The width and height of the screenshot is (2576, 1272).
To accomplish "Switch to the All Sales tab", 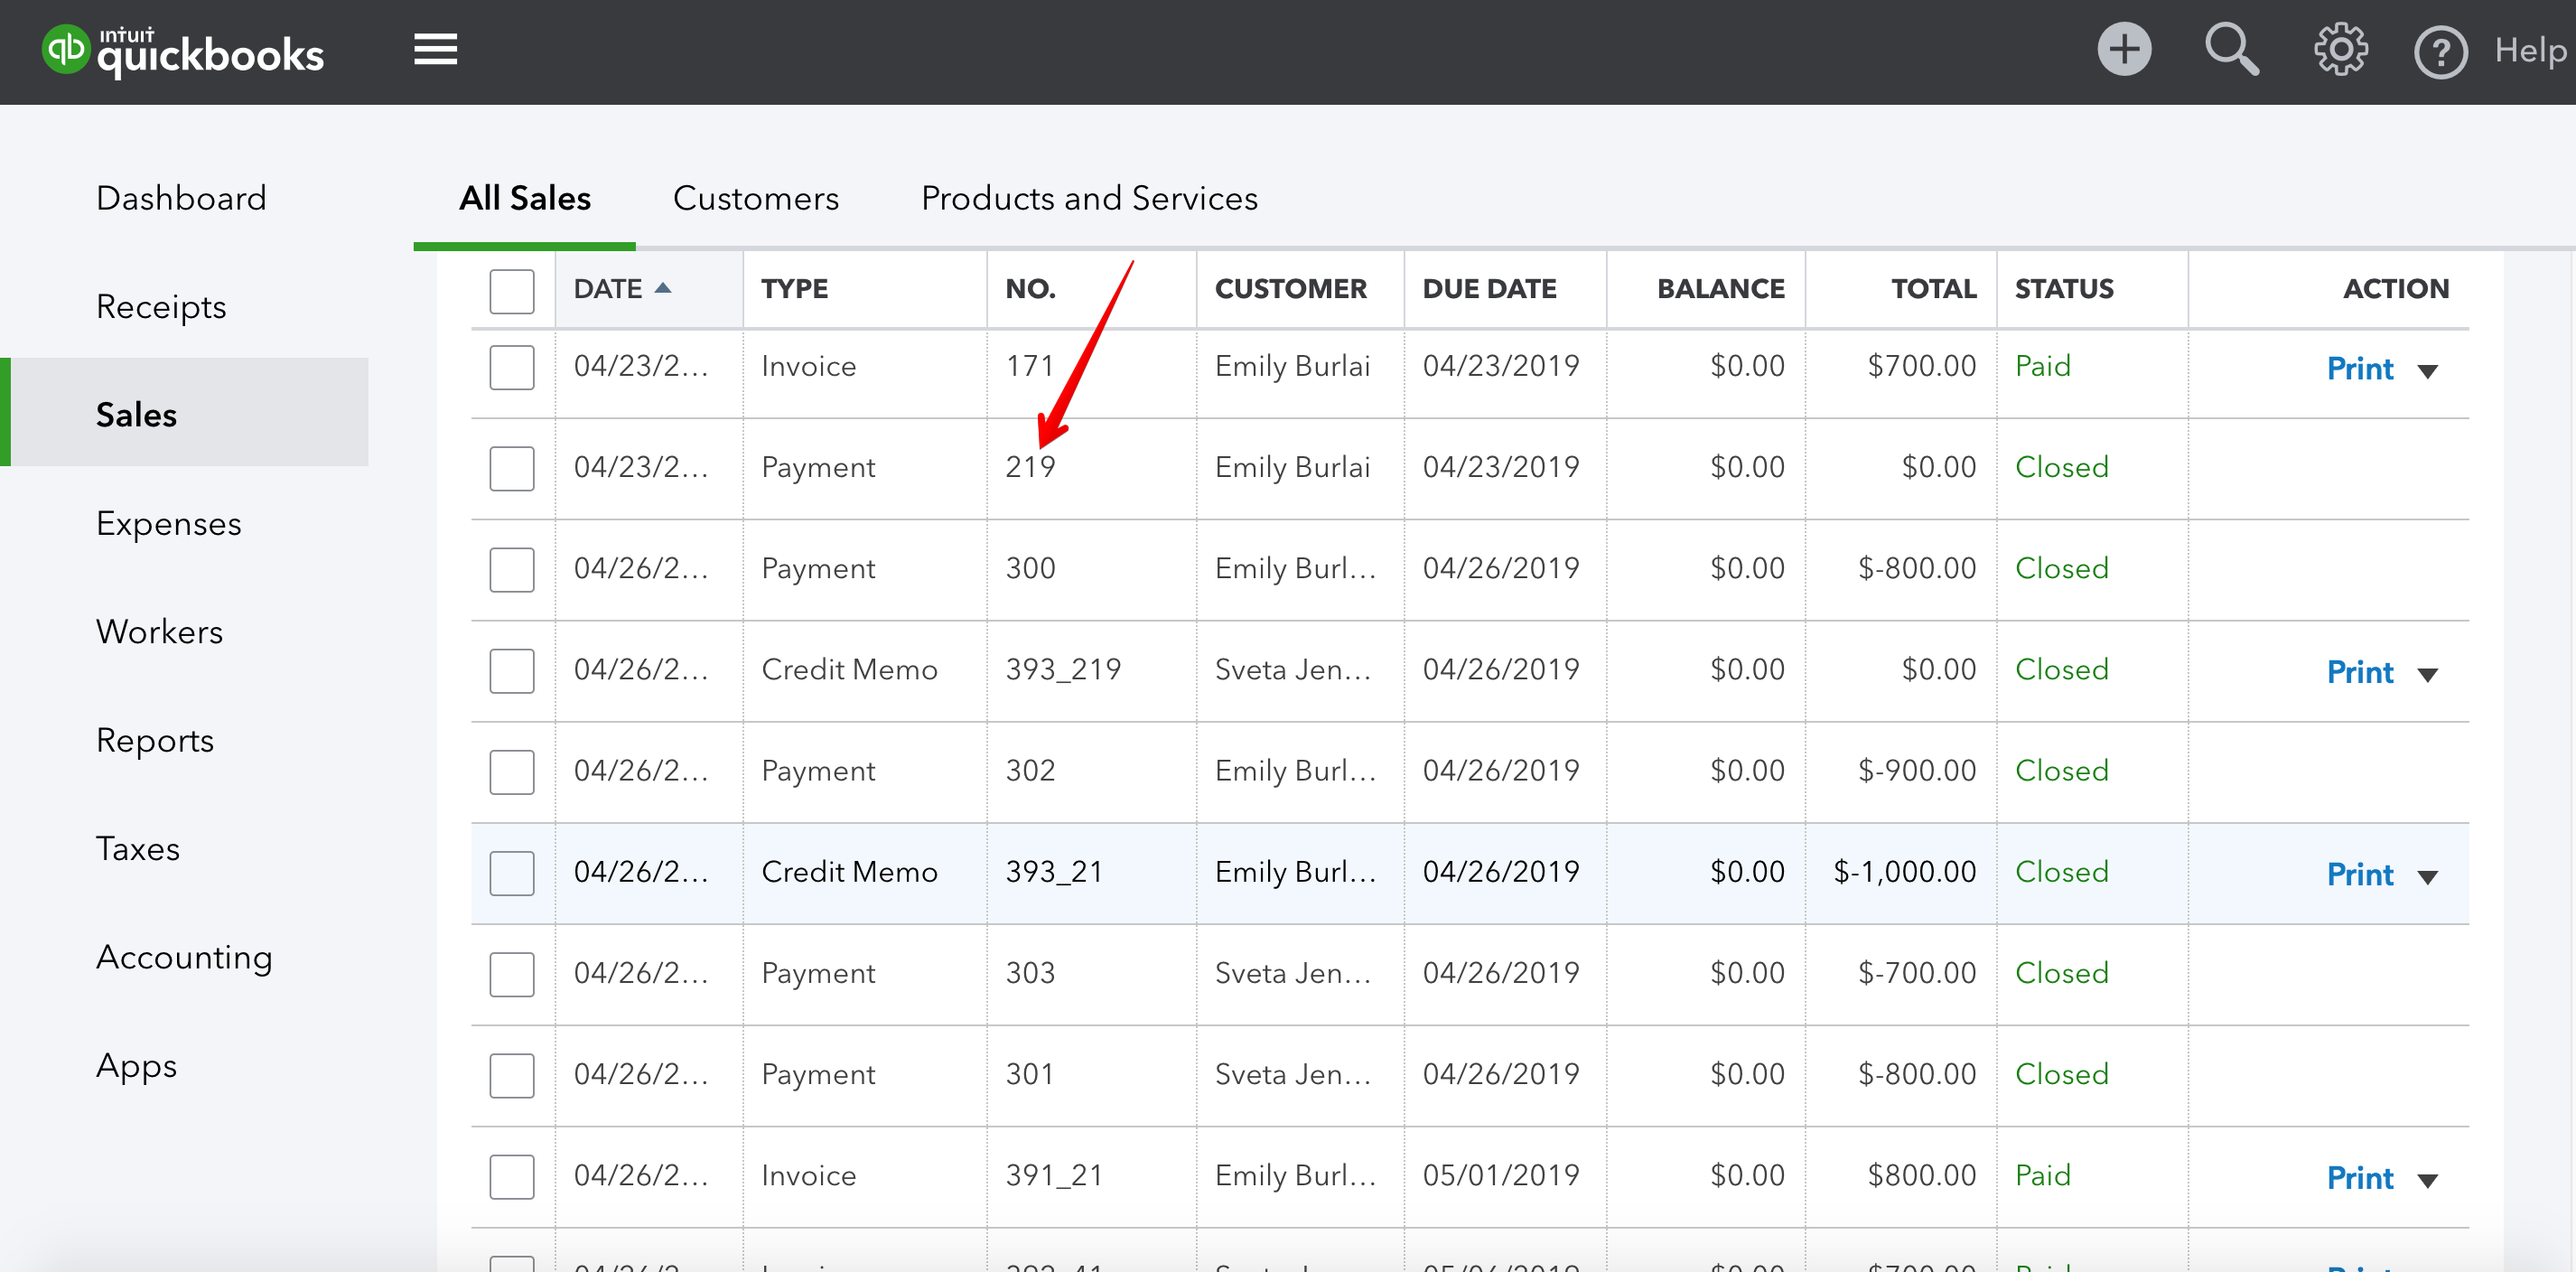I will pyautogui.click(x=525, y=198).
